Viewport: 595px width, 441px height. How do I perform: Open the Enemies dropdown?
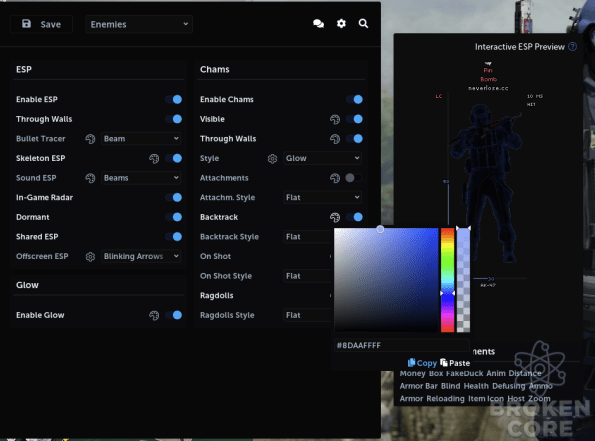[139, 24]
